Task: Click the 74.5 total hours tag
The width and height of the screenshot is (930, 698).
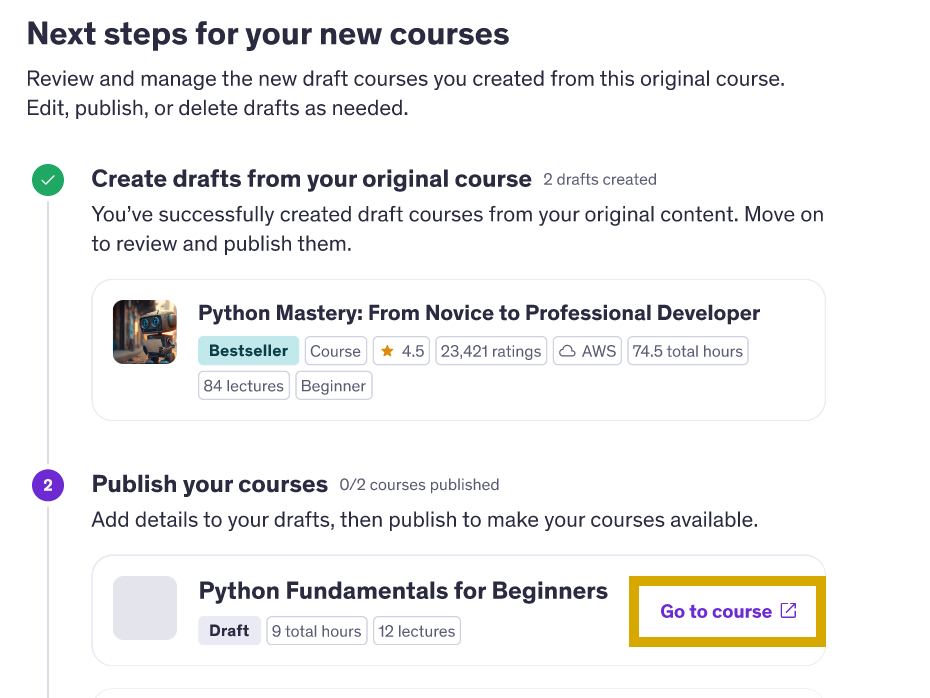Action: click(687, 351)
